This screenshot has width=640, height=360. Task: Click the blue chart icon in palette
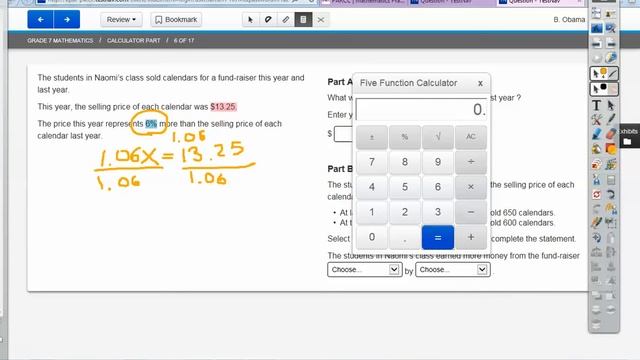coord(596,28)
